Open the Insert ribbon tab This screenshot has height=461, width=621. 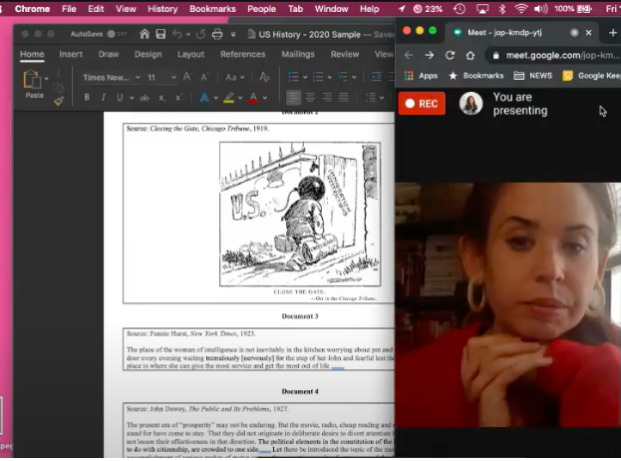[71, 54]
